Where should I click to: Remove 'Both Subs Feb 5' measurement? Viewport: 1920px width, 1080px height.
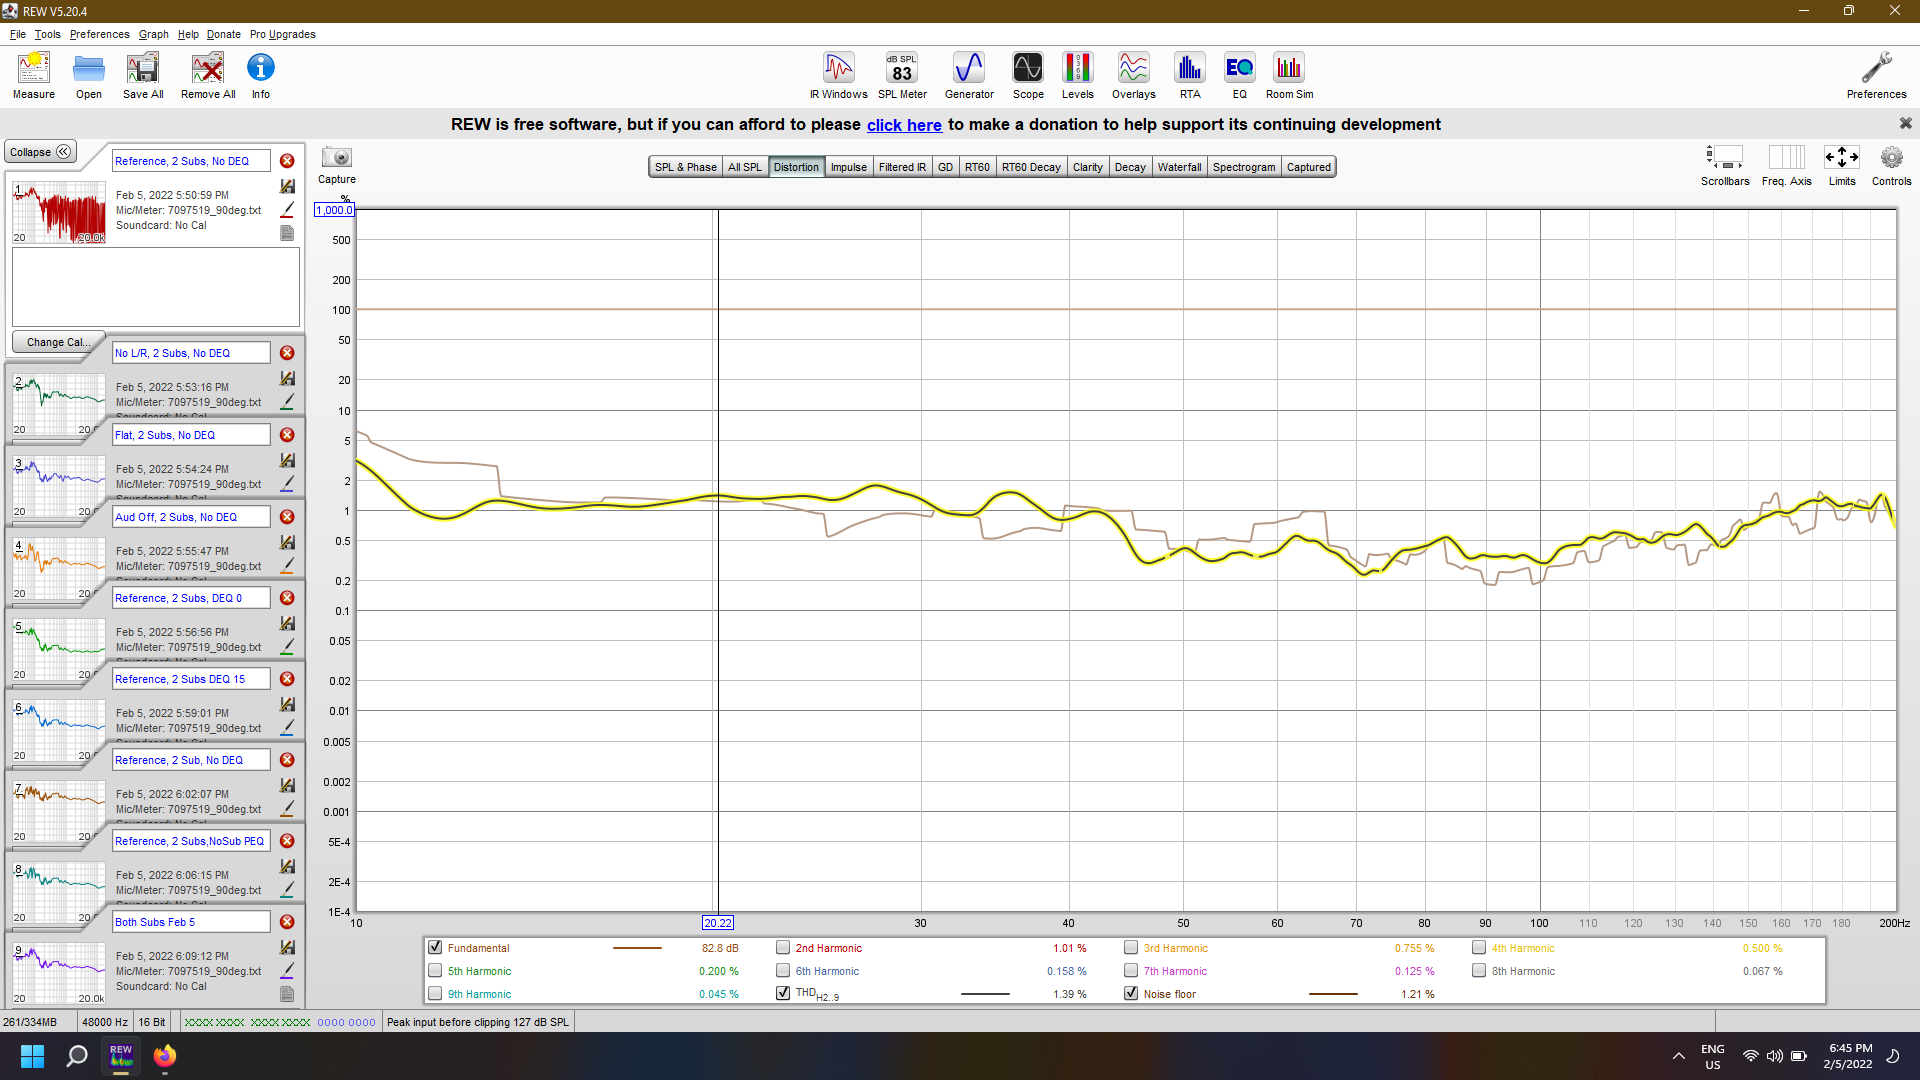click(287, 922)
